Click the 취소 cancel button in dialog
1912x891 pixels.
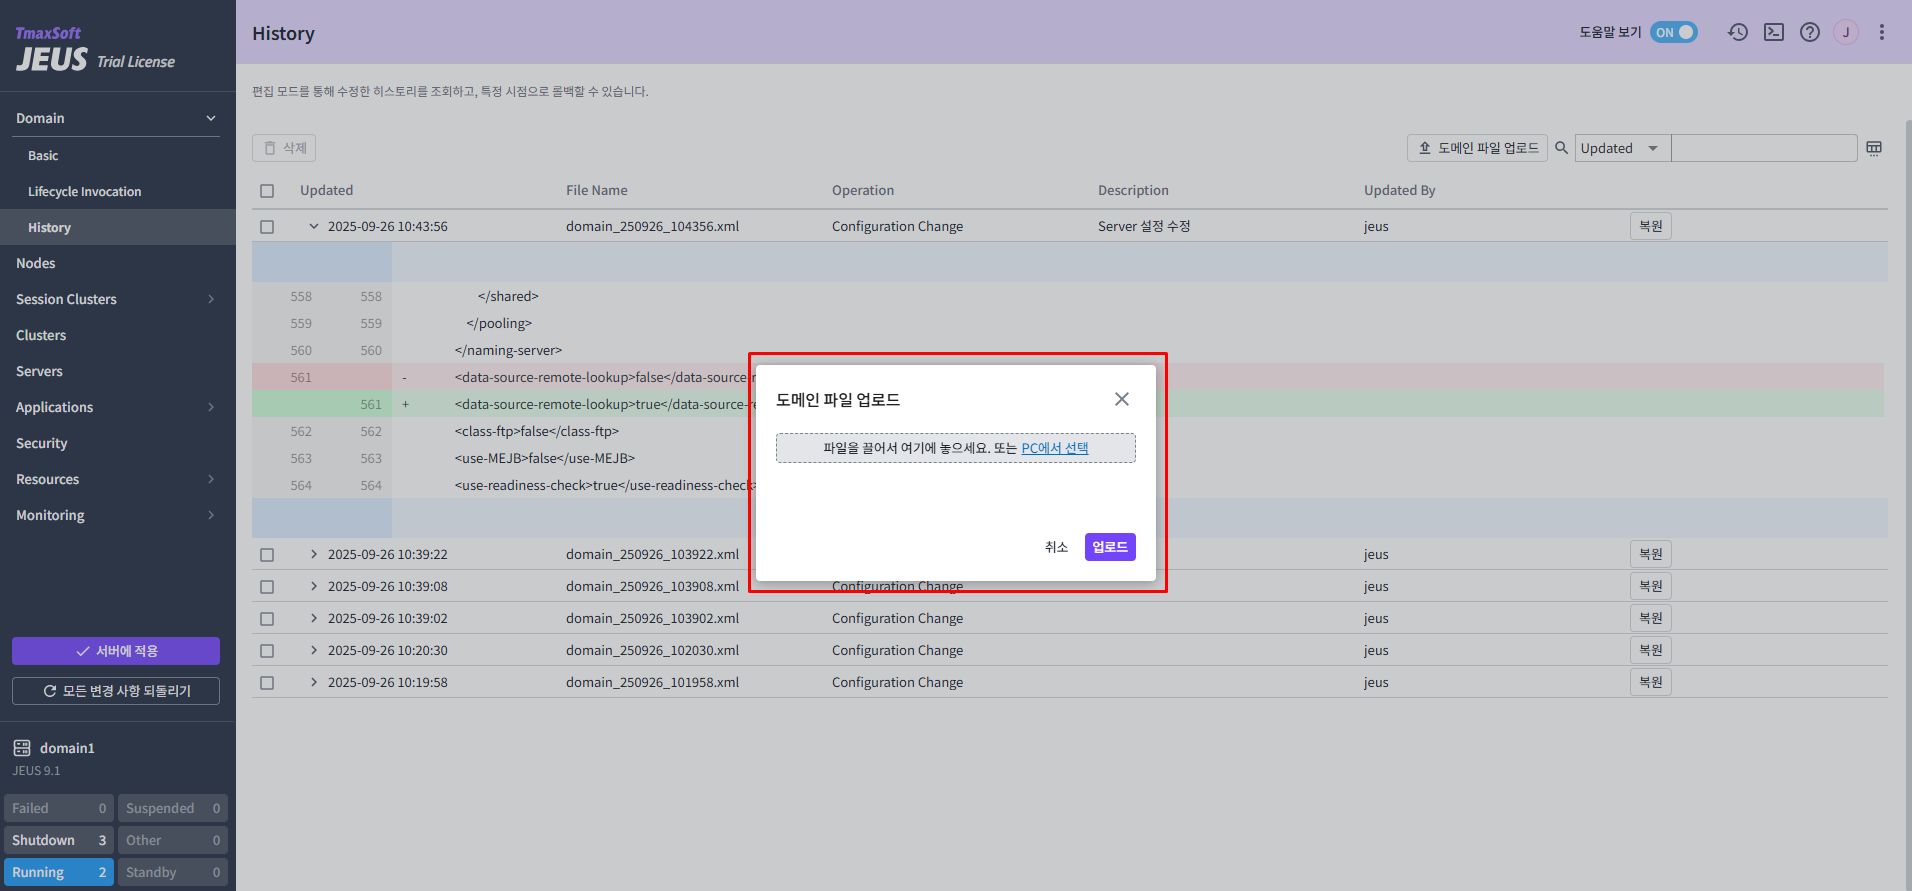click(1056, 547)
